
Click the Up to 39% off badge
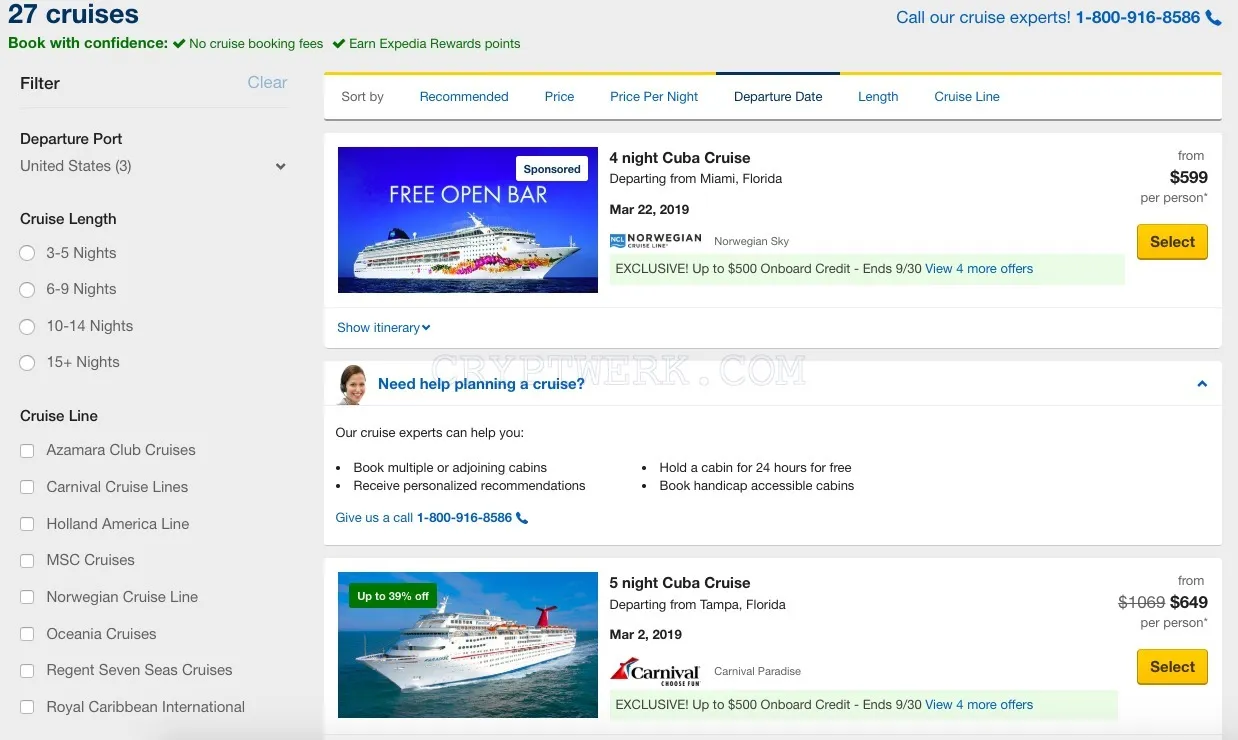[393, 596]
